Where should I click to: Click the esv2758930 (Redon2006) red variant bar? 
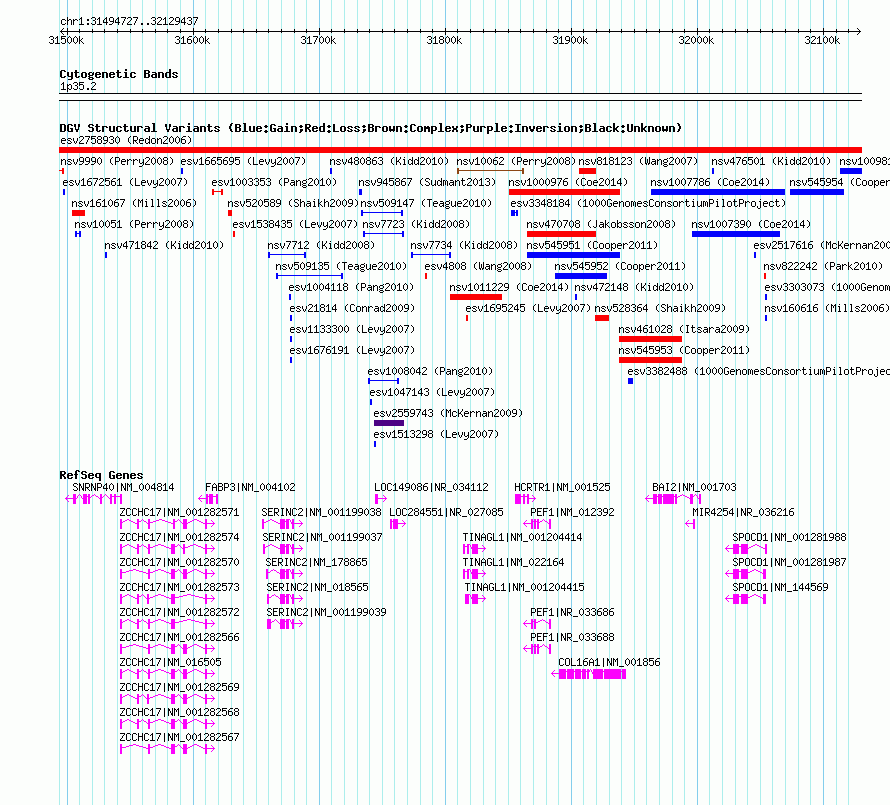click(x=460, y=150)
